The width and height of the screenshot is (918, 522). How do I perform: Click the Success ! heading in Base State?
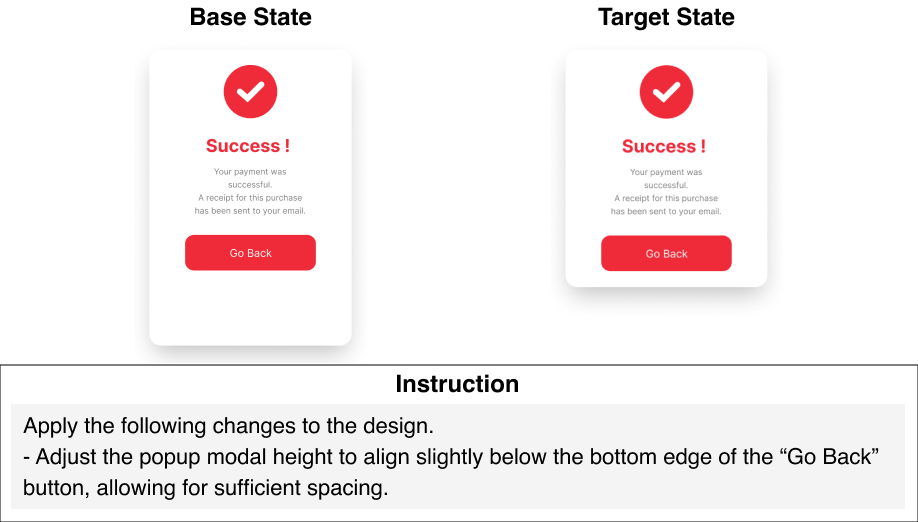click(x=248, y=146)
